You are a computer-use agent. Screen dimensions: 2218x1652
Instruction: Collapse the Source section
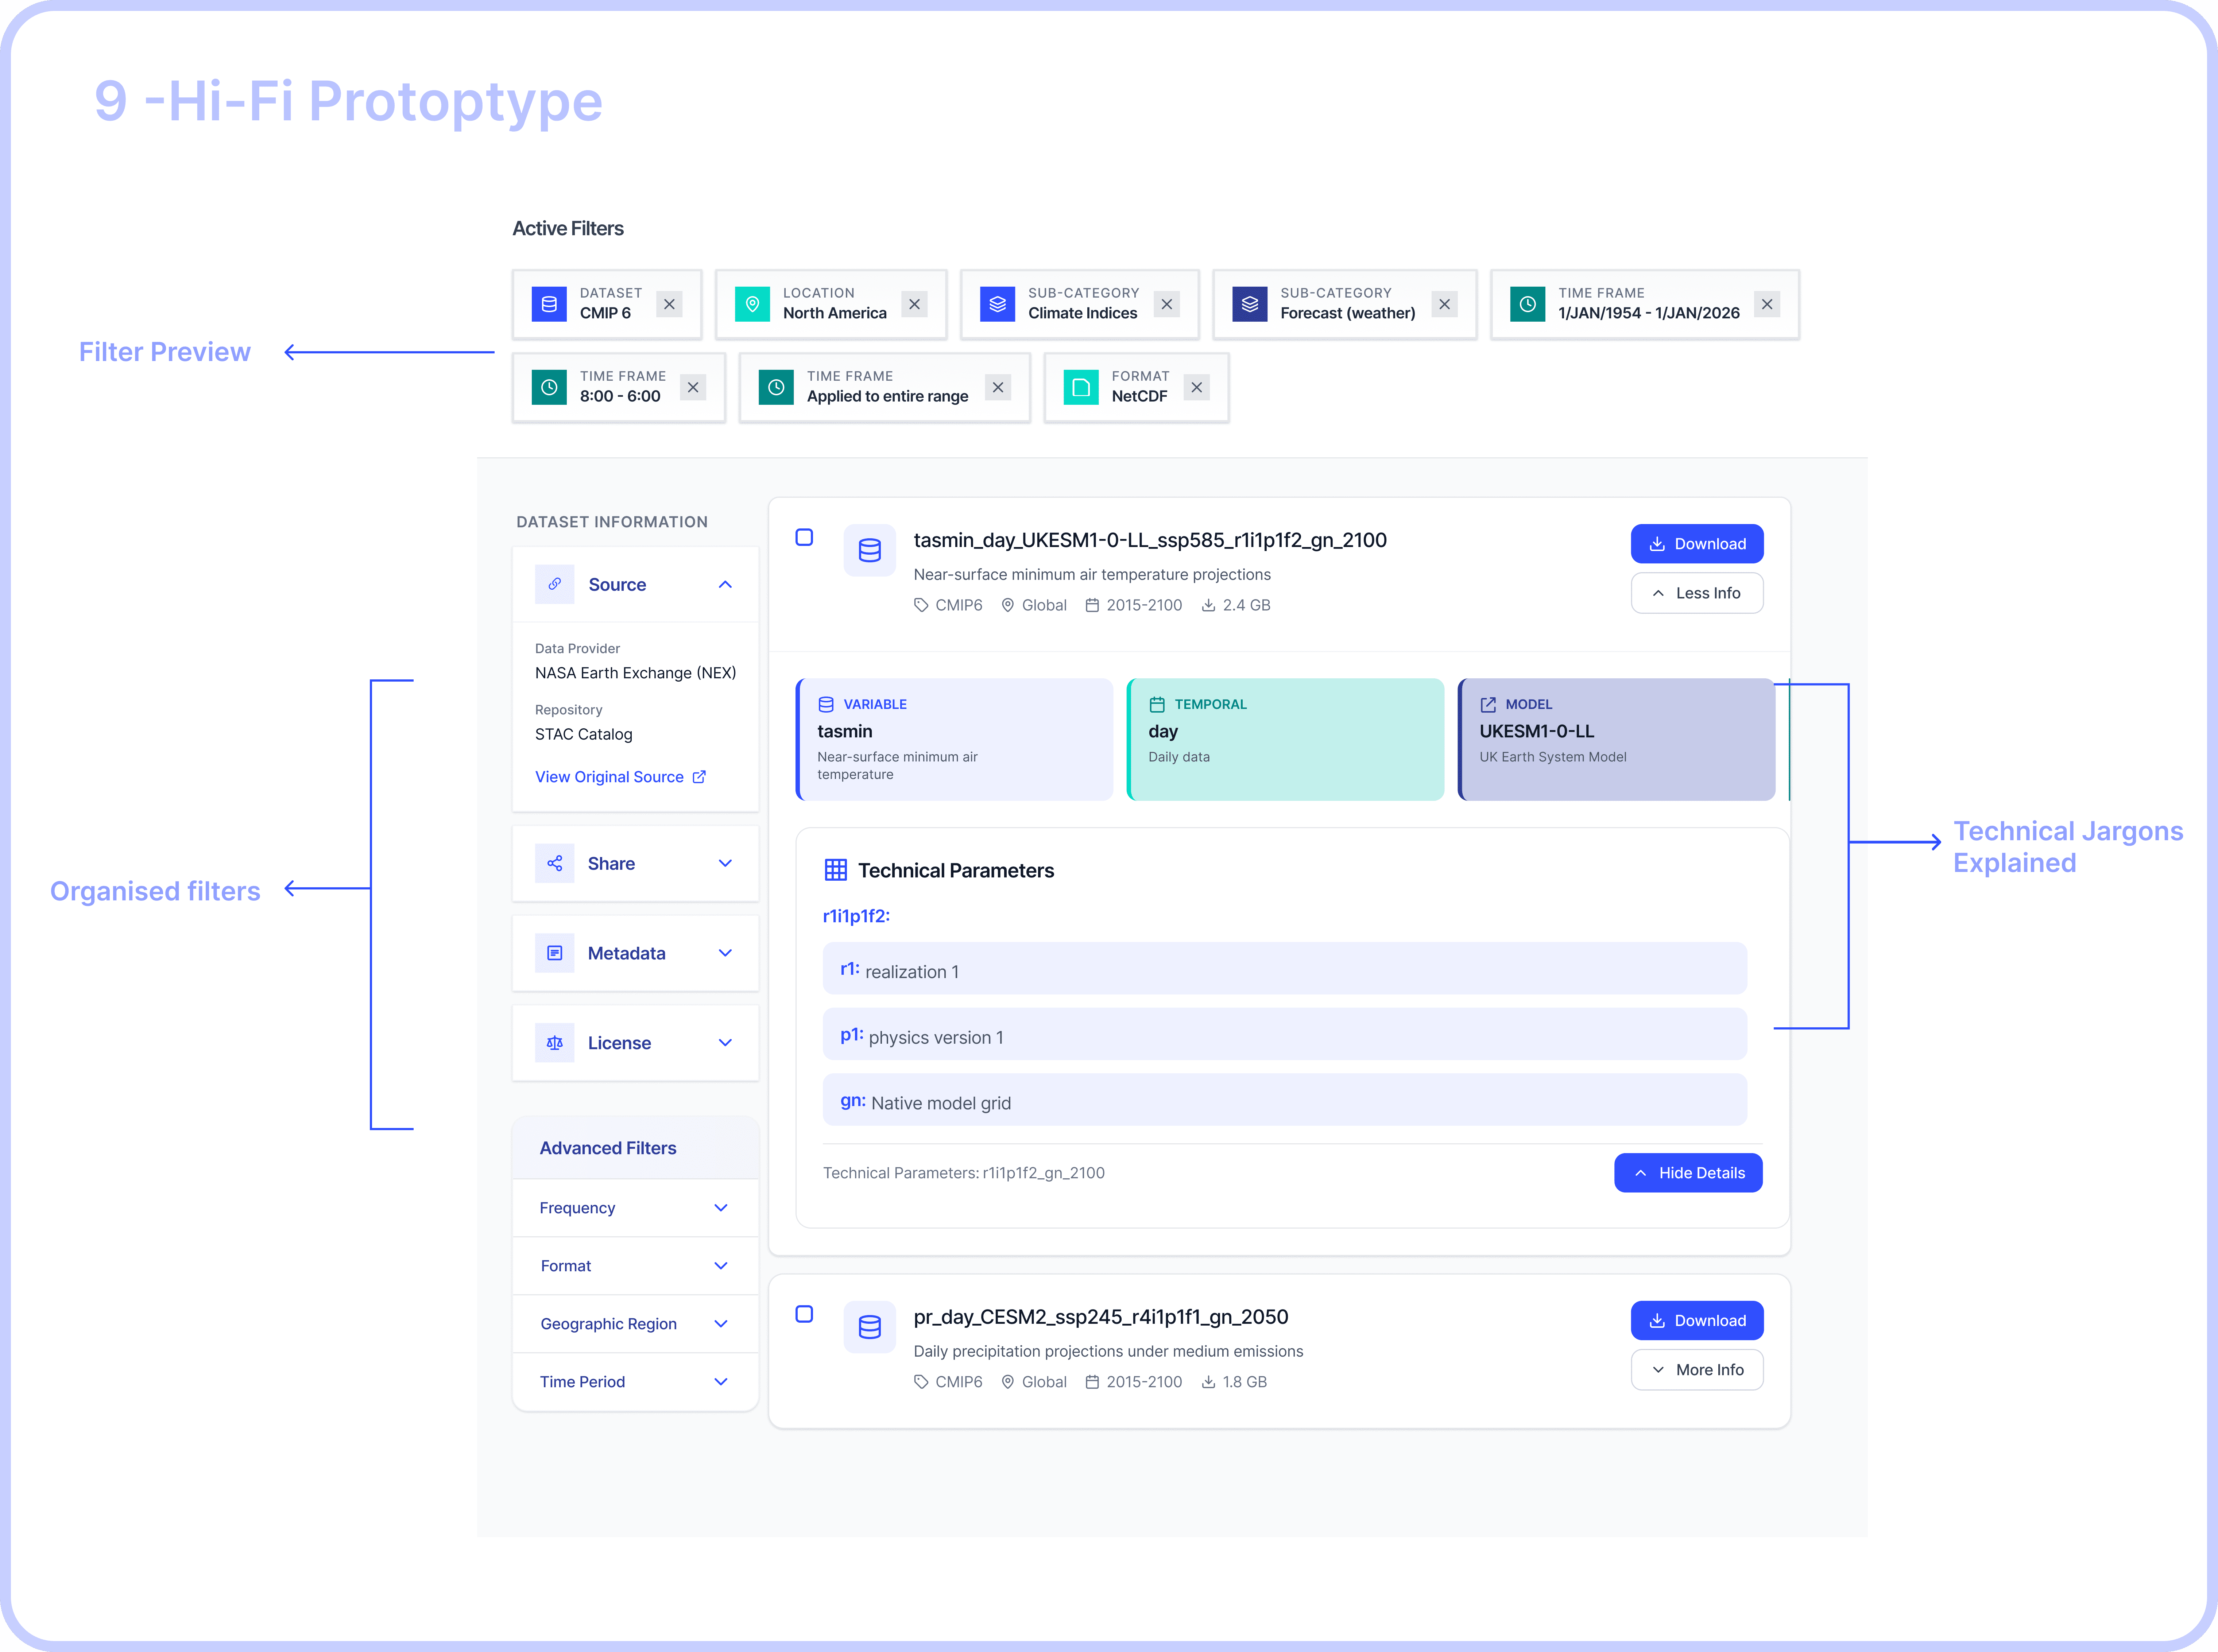(725, 584)
